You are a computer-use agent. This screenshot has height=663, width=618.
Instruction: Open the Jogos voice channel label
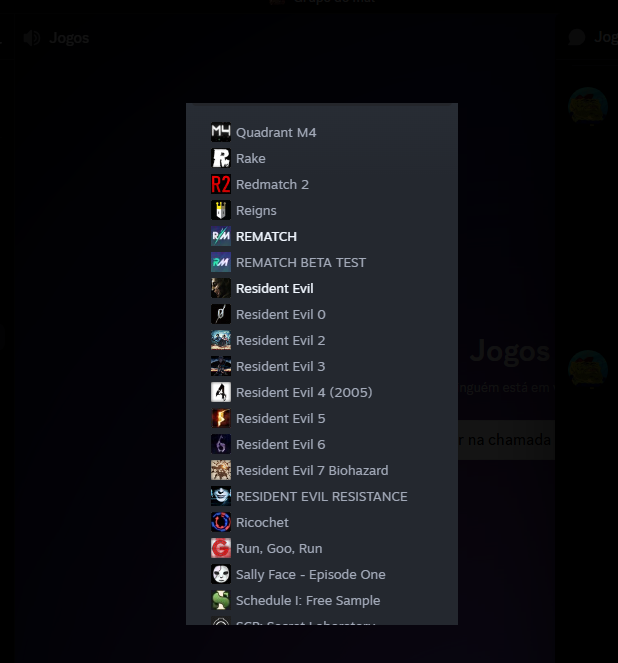[x=69, y=38]
